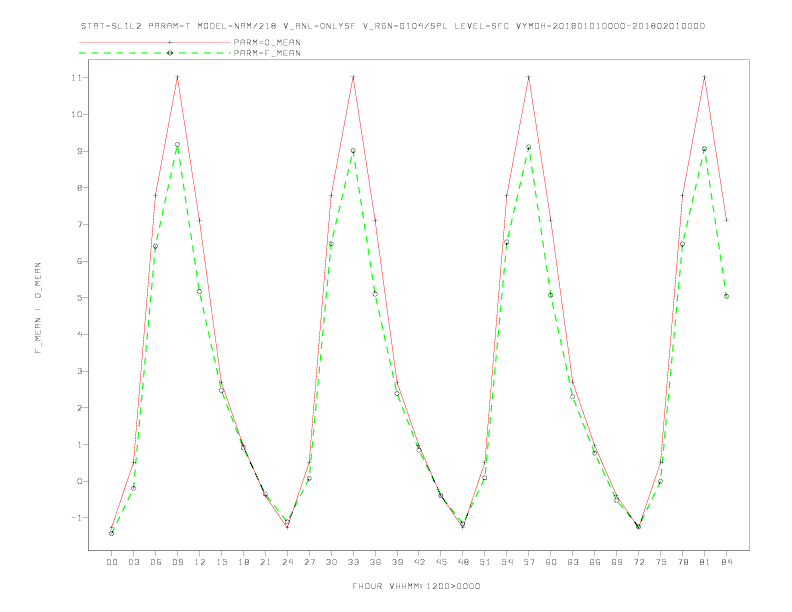
Task: Click x-axis tick label 75
Action: click(x=661, y=562)
